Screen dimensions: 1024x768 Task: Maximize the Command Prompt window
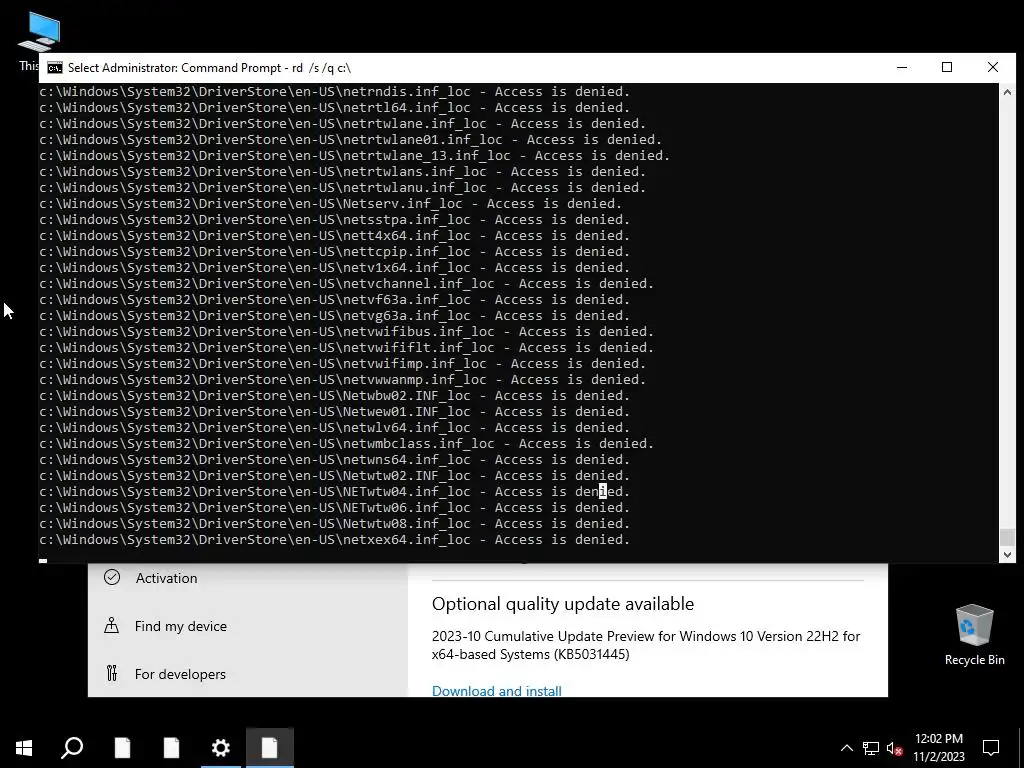(x=947, y=67)
